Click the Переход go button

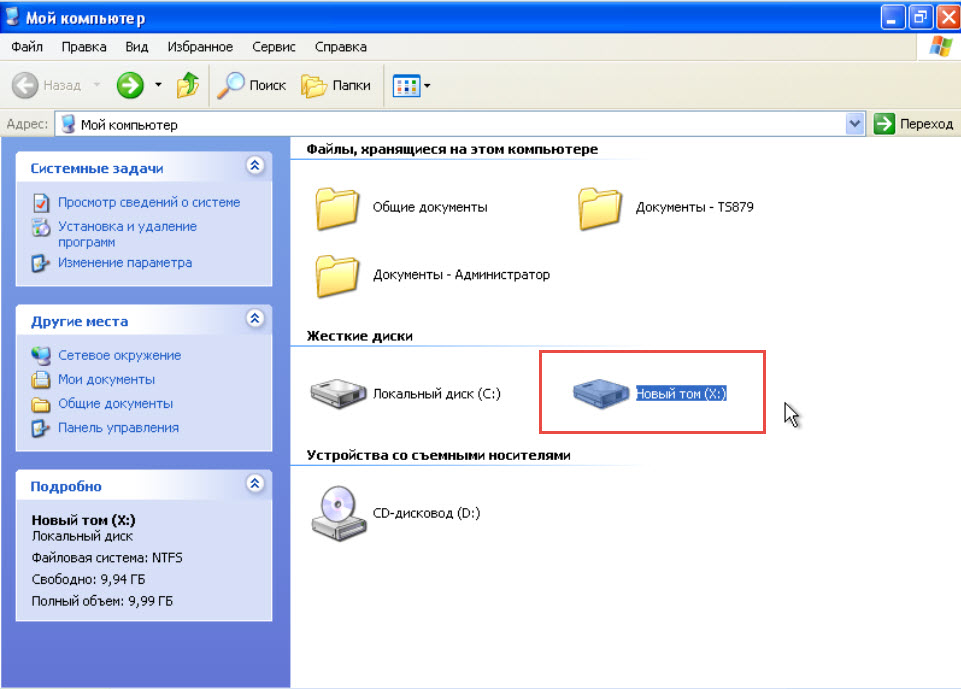(913, 124)
